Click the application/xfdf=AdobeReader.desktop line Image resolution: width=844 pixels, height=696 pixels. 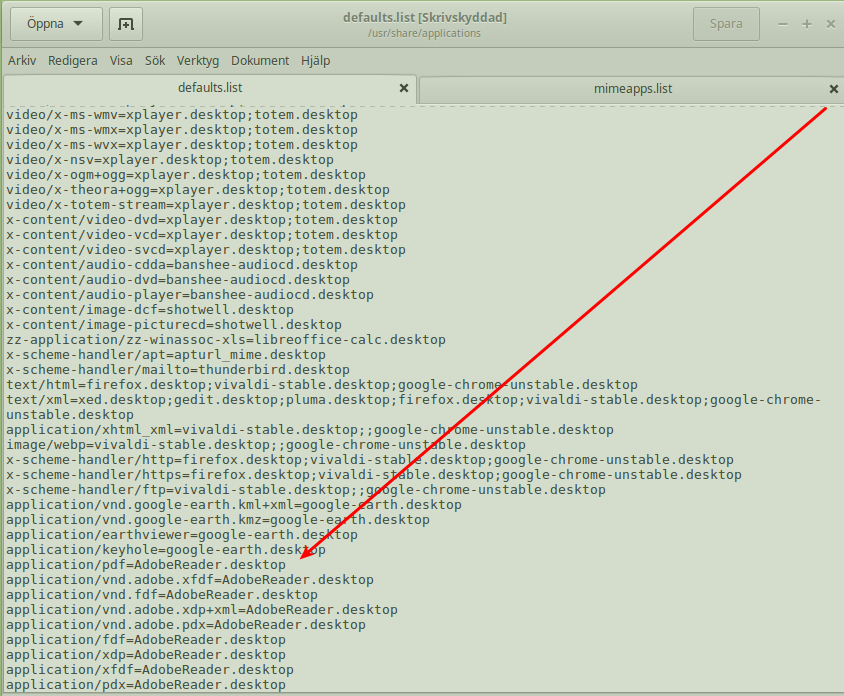(150, 671)
